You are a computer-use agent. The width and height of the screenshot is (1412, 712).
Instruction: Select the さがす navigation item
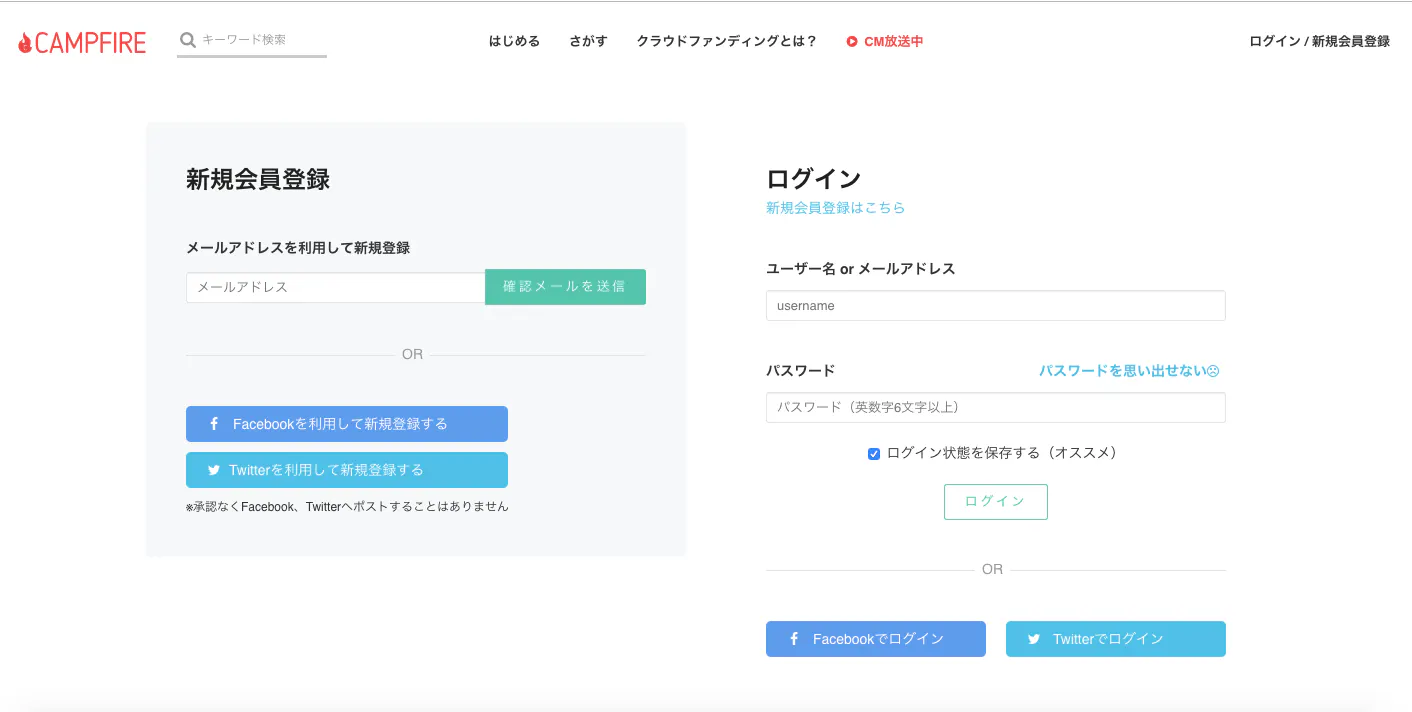(588, 41)
